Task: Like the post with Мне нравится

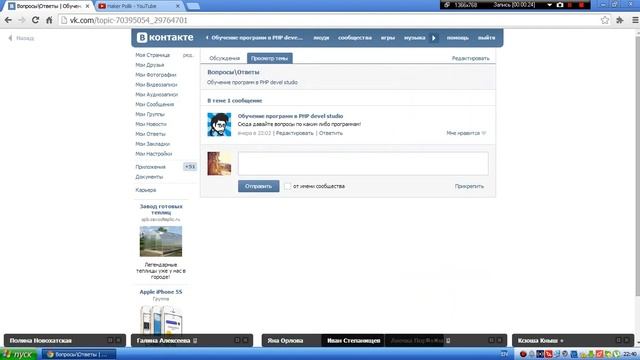Action: tap(466, 133)
